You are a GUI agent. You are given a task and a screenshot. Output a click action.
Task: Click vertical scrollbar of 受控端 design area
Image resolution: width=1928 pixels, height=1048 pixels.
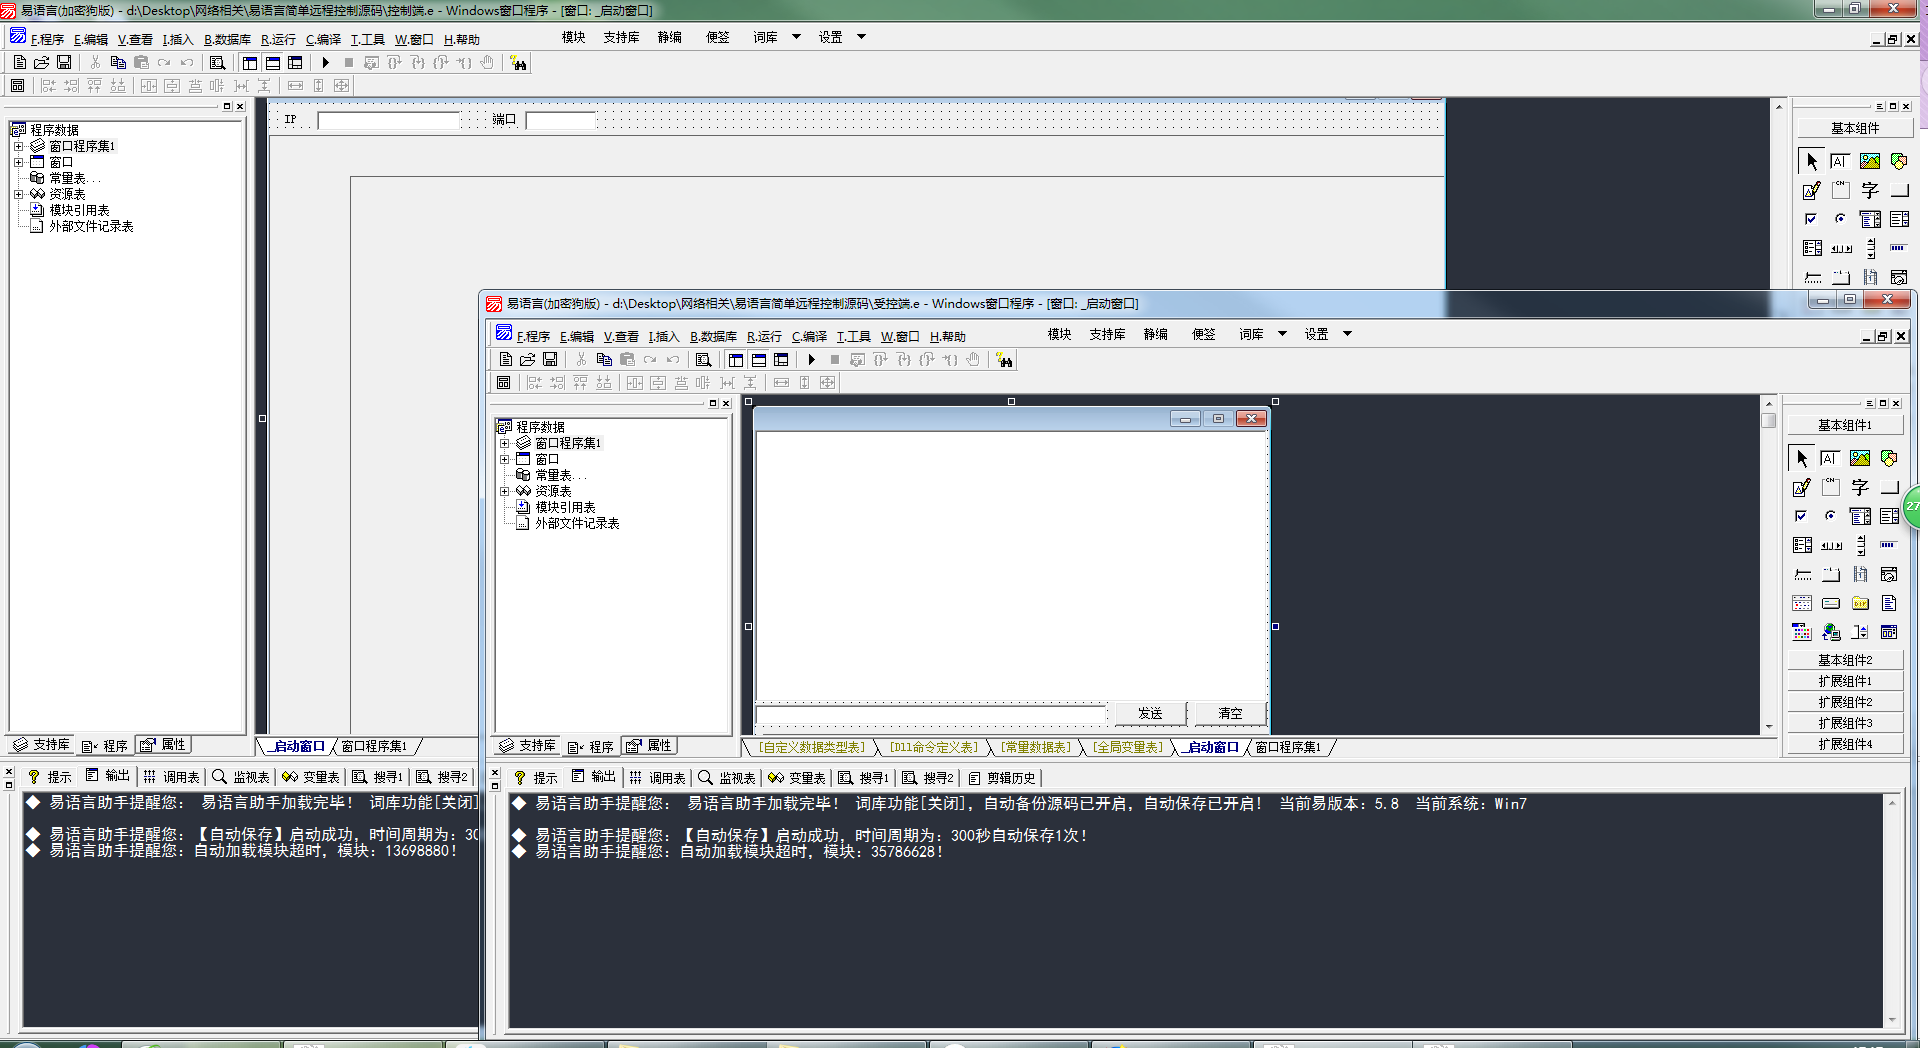[x=1768, y=565]
